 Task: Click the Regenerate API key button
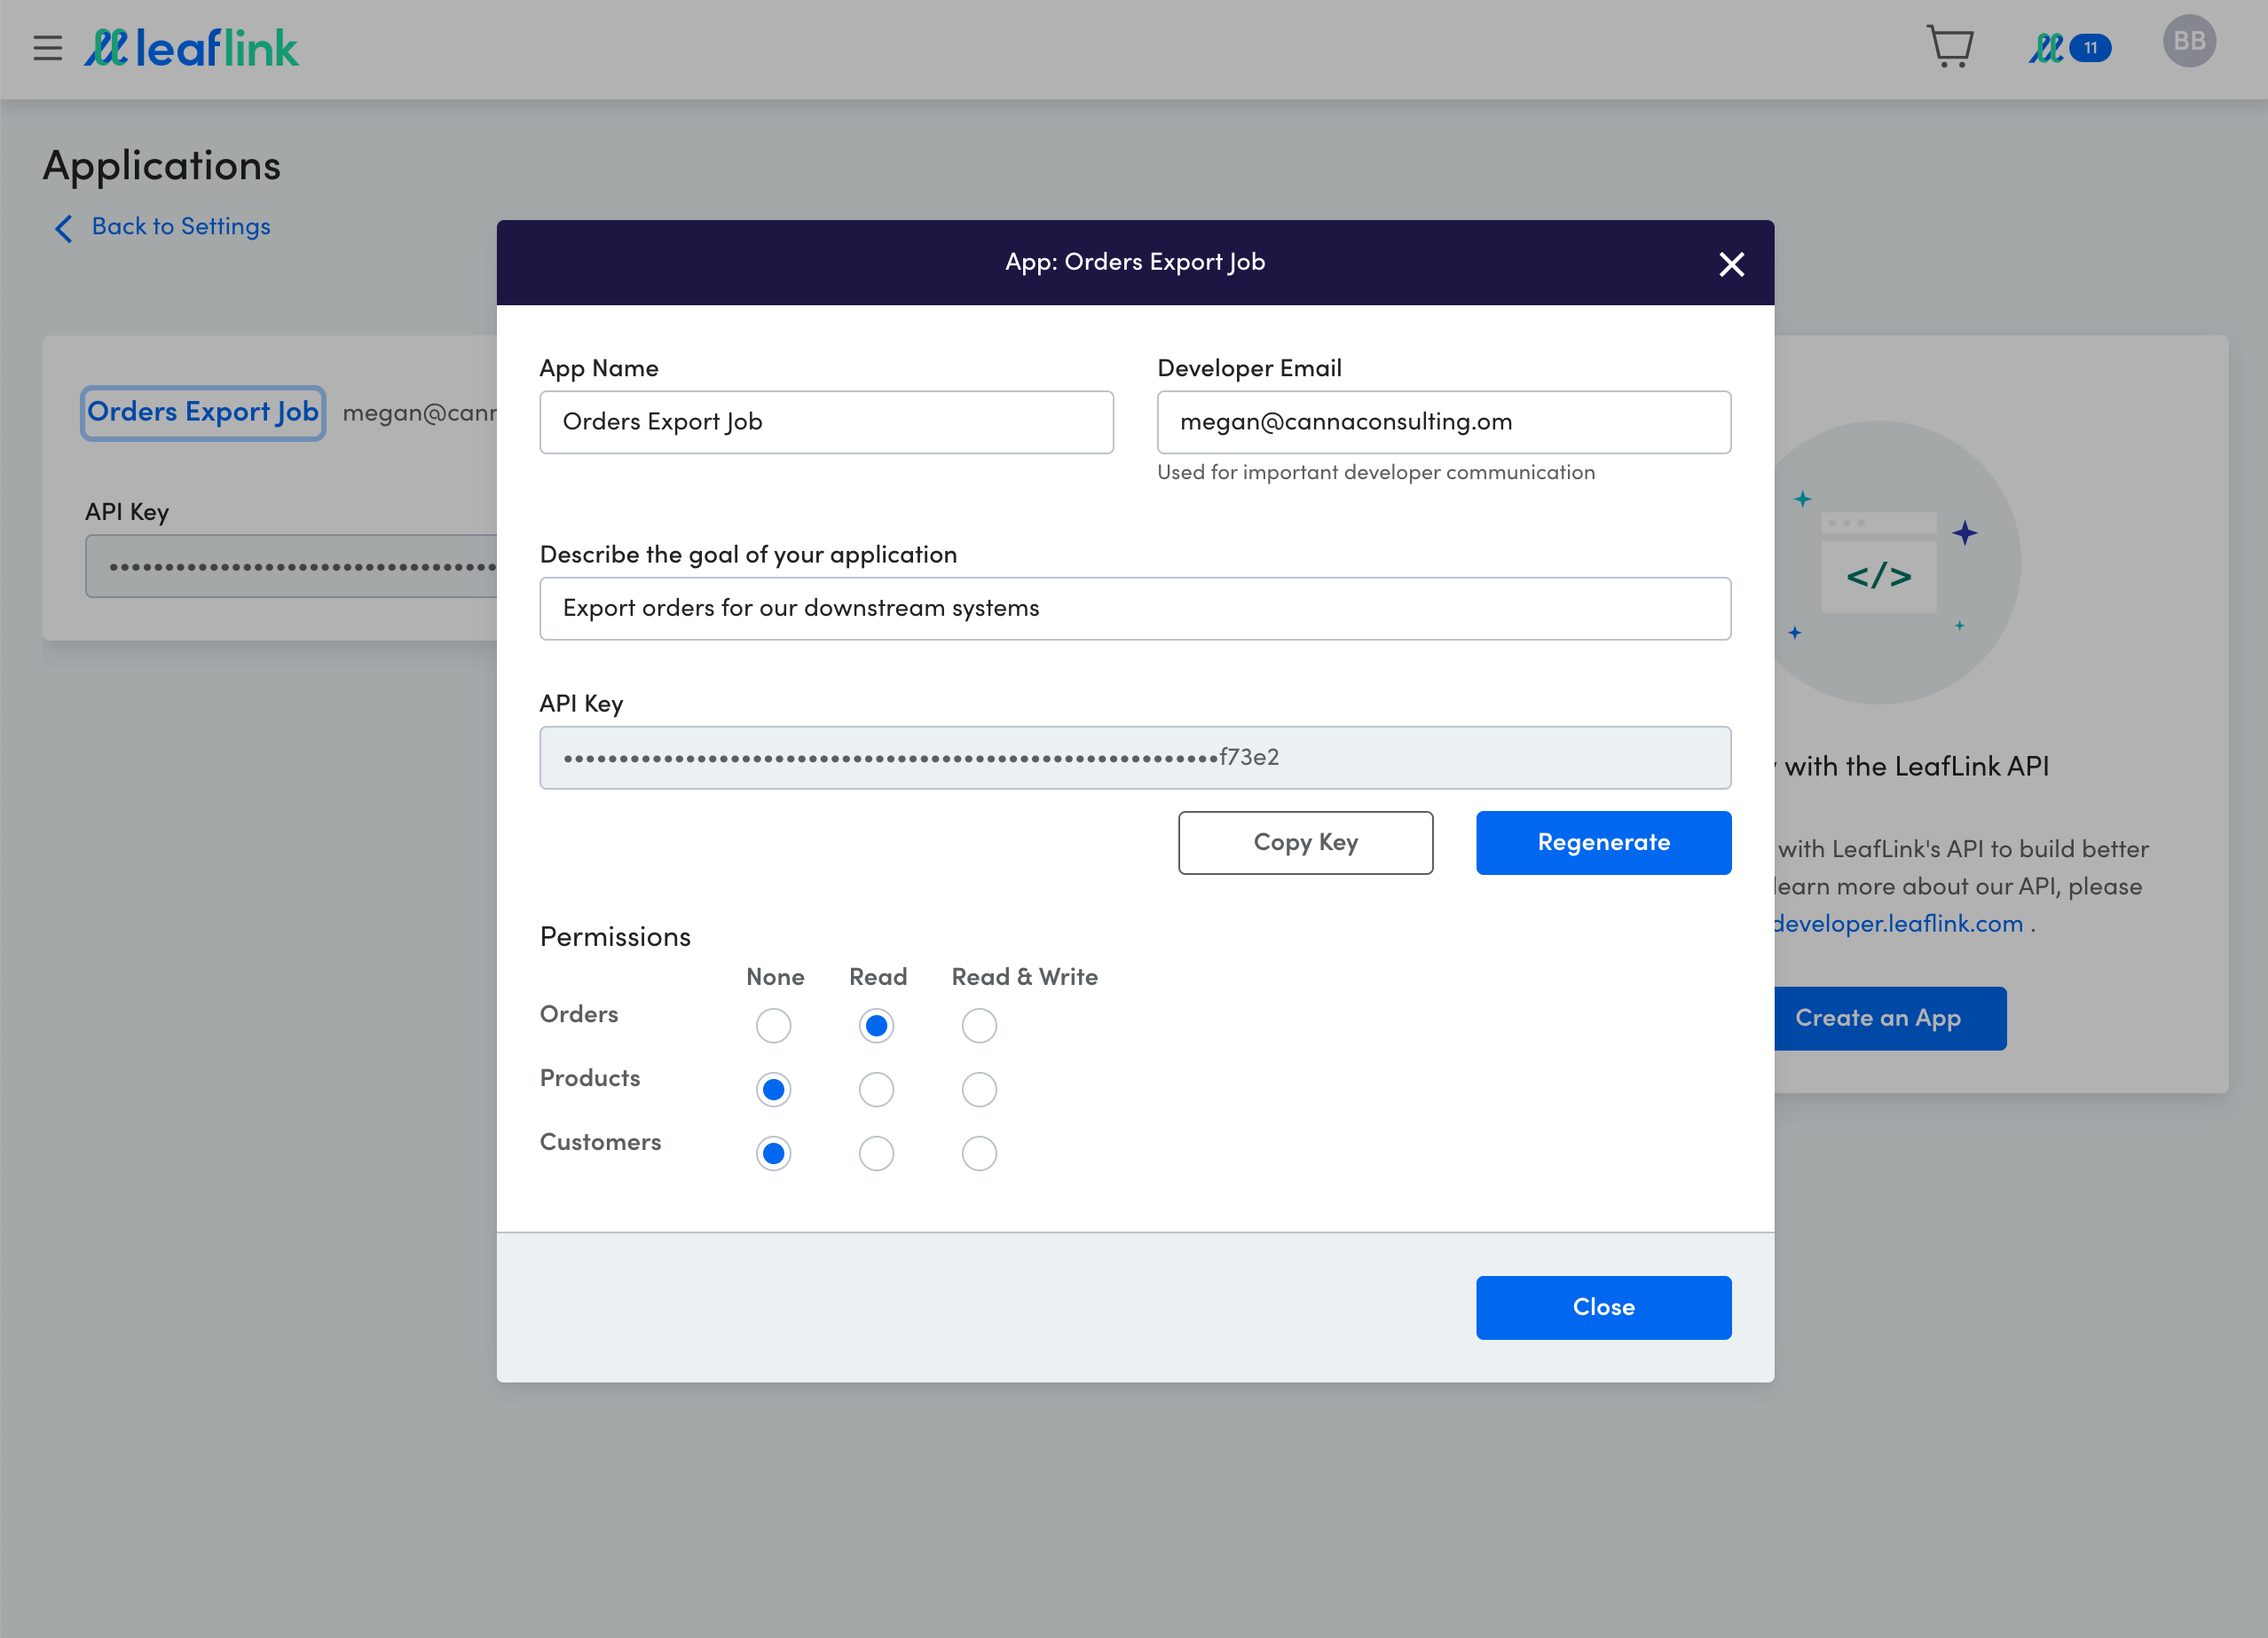(1604, 842)
